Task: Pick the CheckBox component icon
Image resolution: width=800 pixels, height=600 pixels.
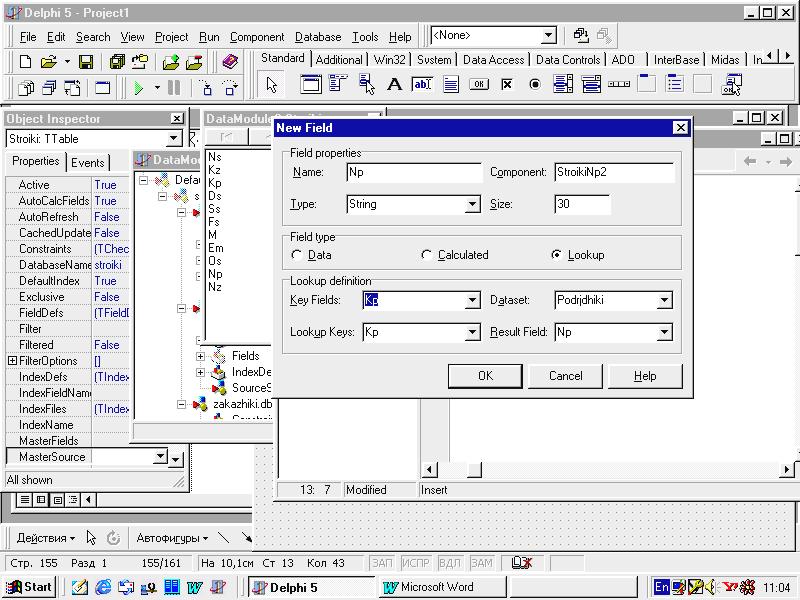Action: point(507,84)
